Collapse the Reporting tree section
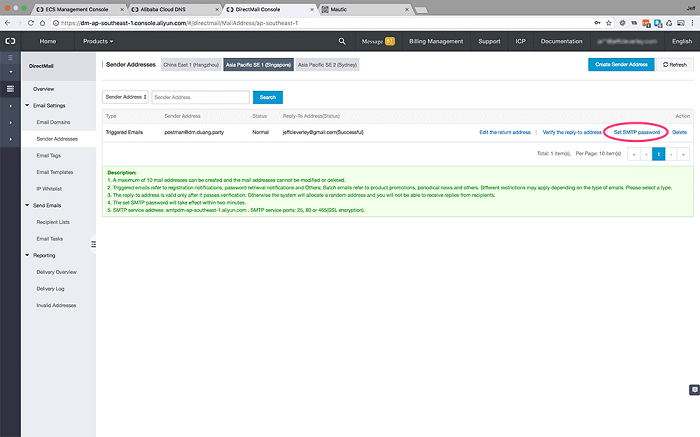700x437 pixels. pos(27,255)
